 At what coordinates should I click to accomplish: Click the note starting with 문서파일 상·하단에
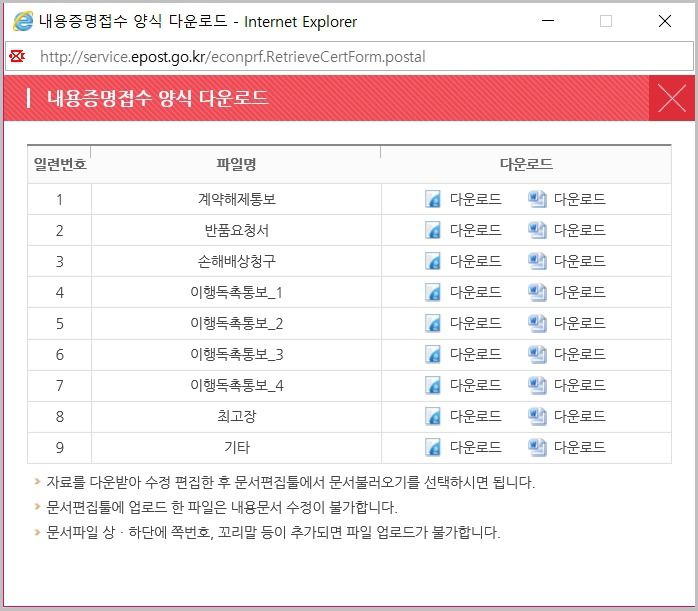click(x=273, y=532)
